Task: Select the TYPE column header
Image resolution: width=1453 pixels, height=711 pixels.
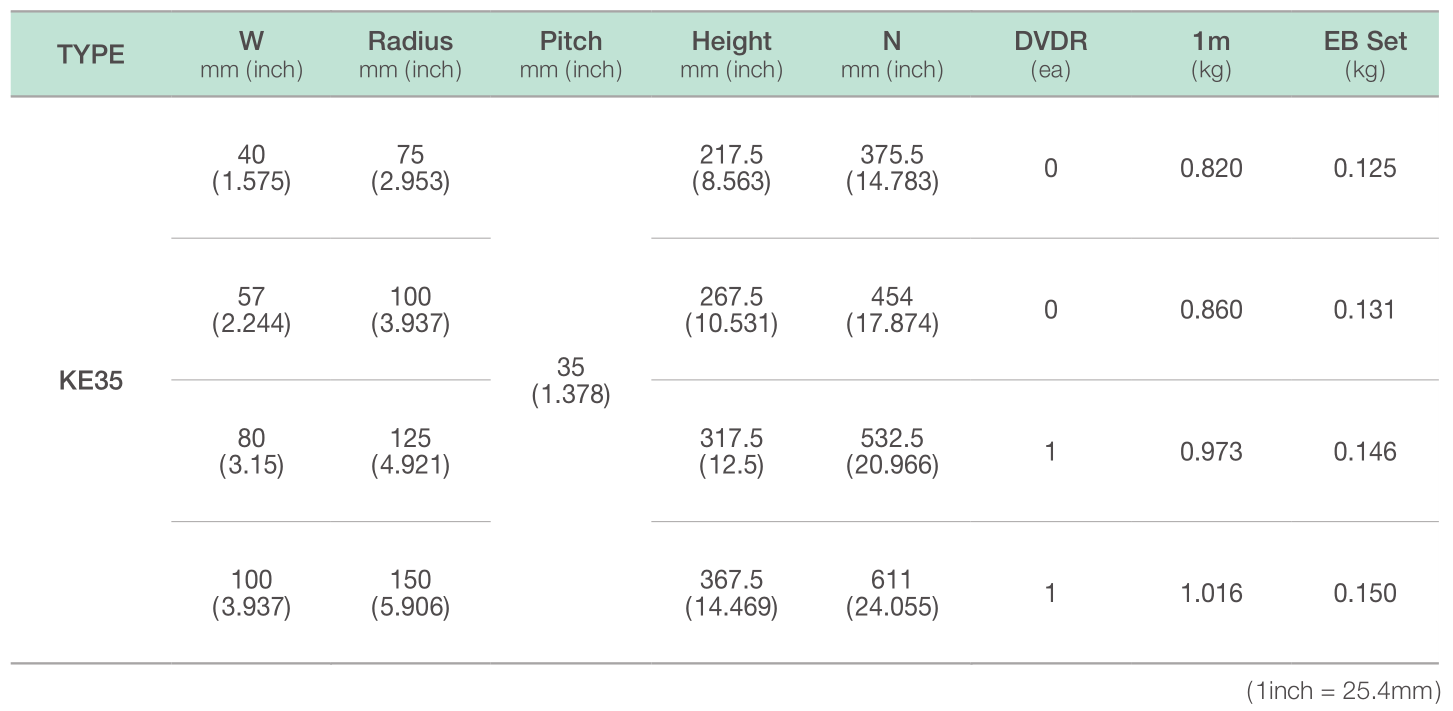Action: pyautogui.click(x=91, y=55)
